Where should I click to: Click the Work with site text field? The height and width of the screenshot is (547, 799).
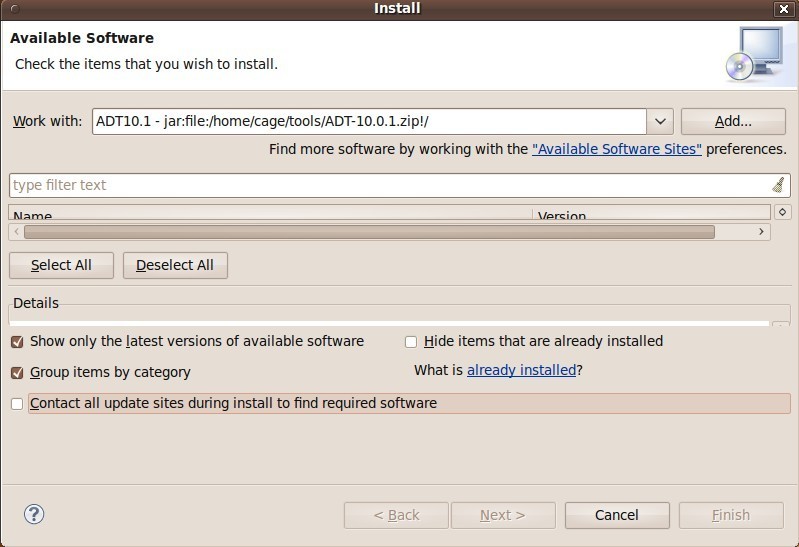[369, 121]
